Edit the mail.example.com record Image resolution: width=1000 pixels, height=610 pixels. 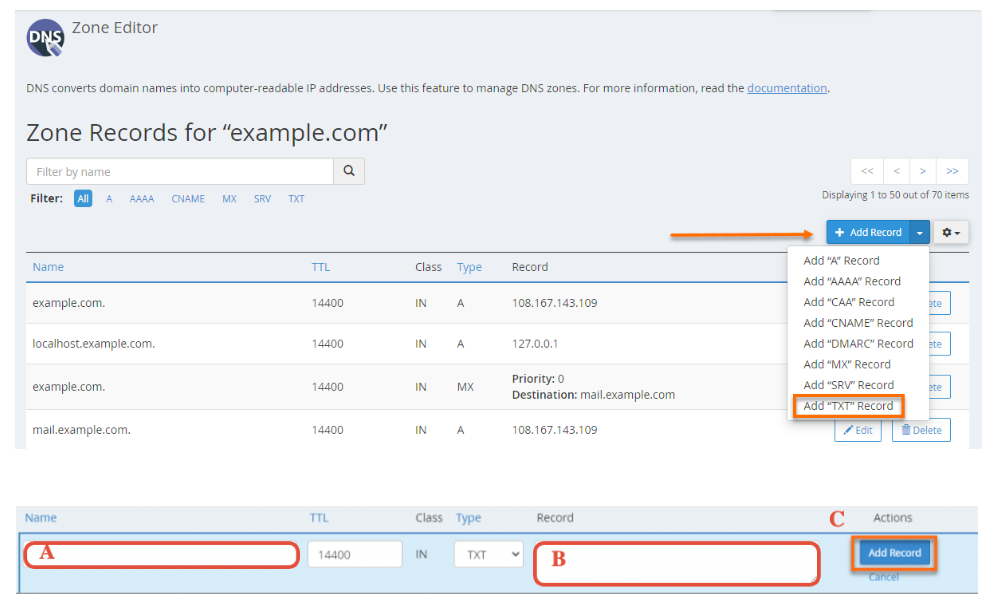tap(857, 430)
